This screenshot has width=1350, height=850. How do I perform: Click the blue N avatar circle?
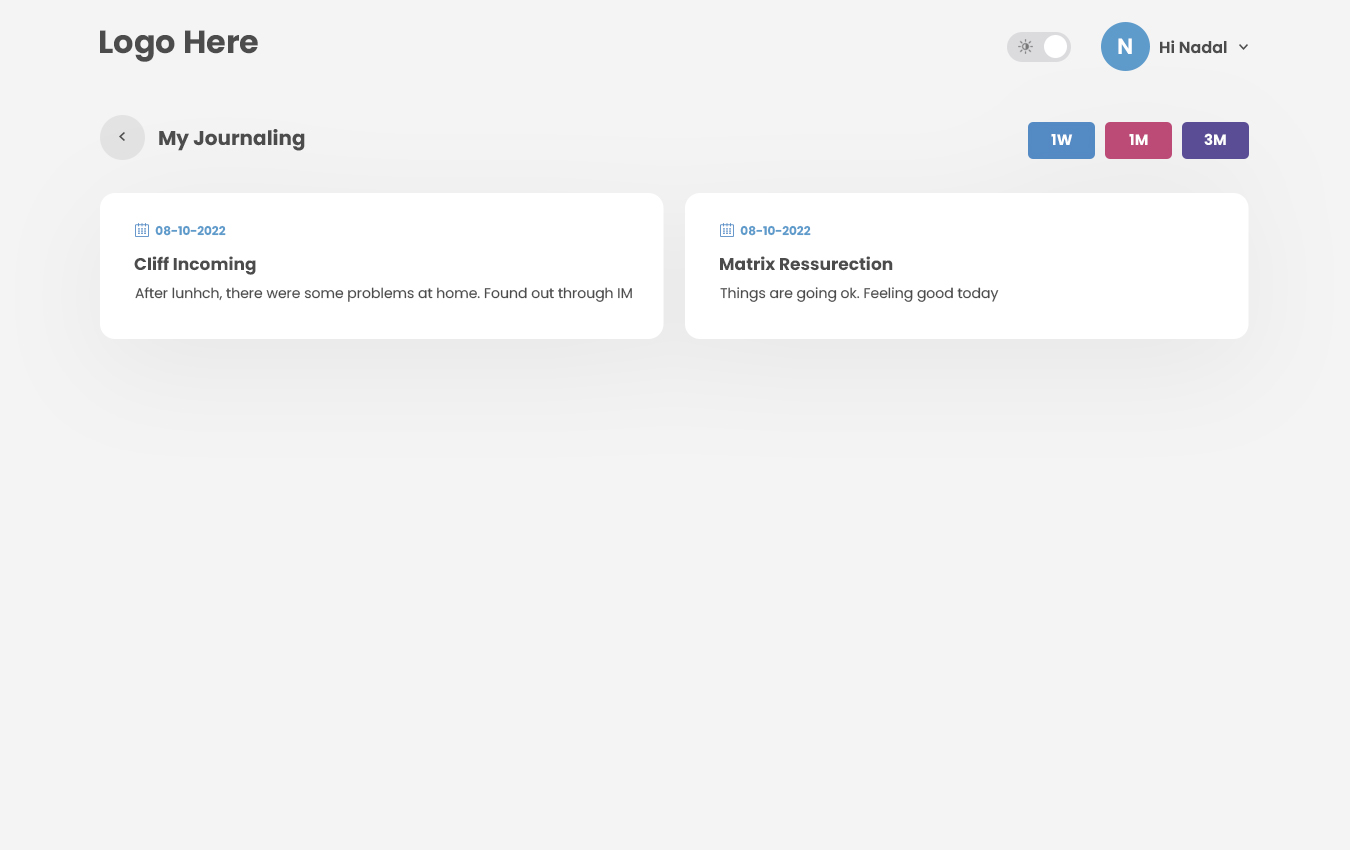1125,46
